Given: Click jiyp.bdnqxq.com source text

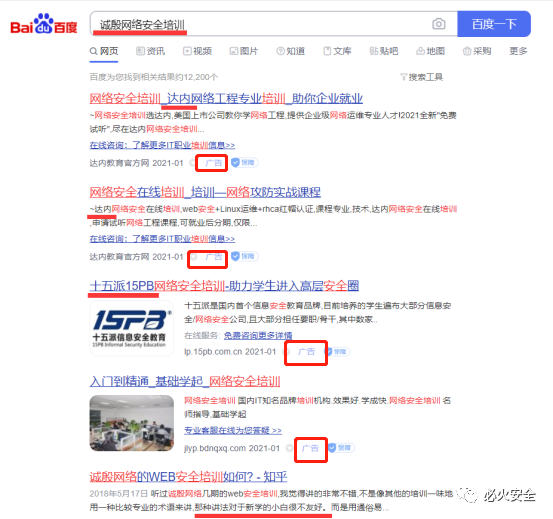Looking at the screenshot, I should pos(215,448).
